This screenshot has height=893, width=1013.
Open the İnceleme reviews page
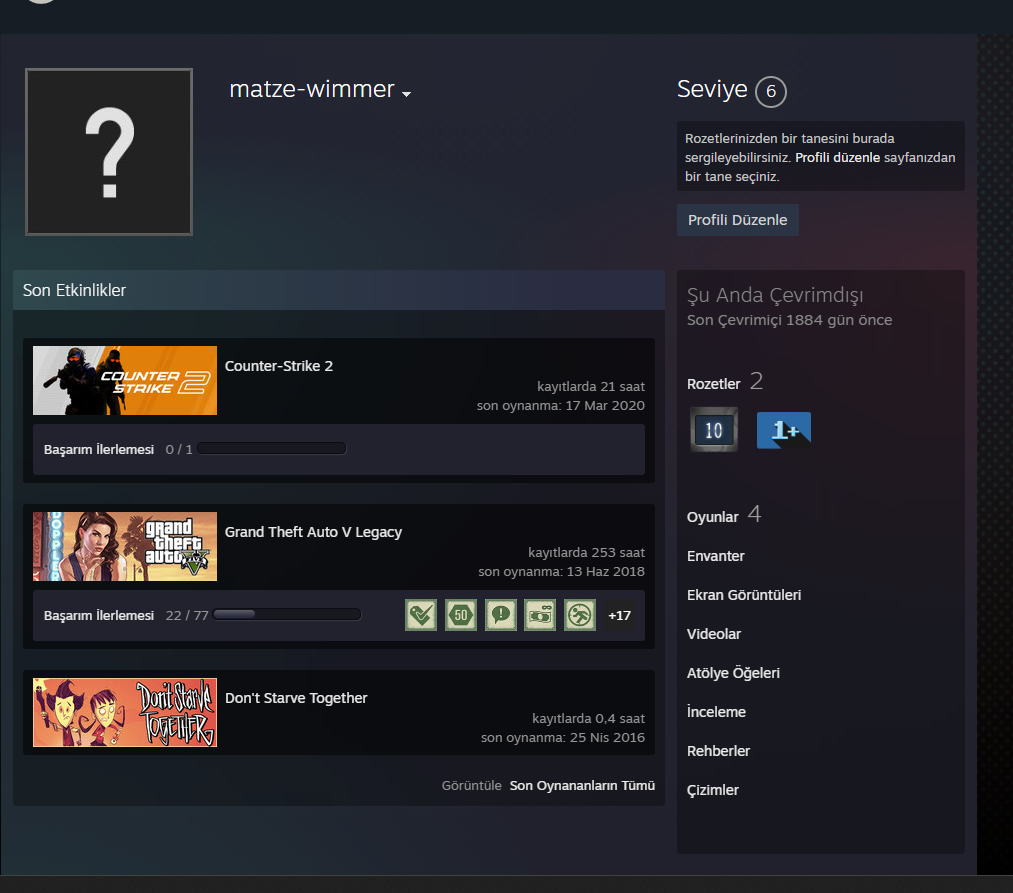pos(716,712)
